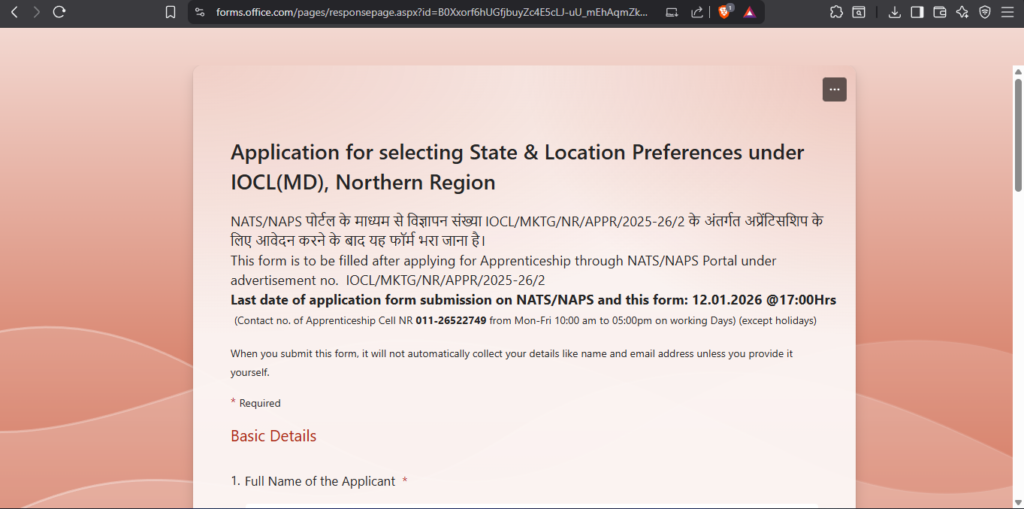Share this page via the share icon
The width and height of the screenshot is (1024, 509).
coord(697,12)
